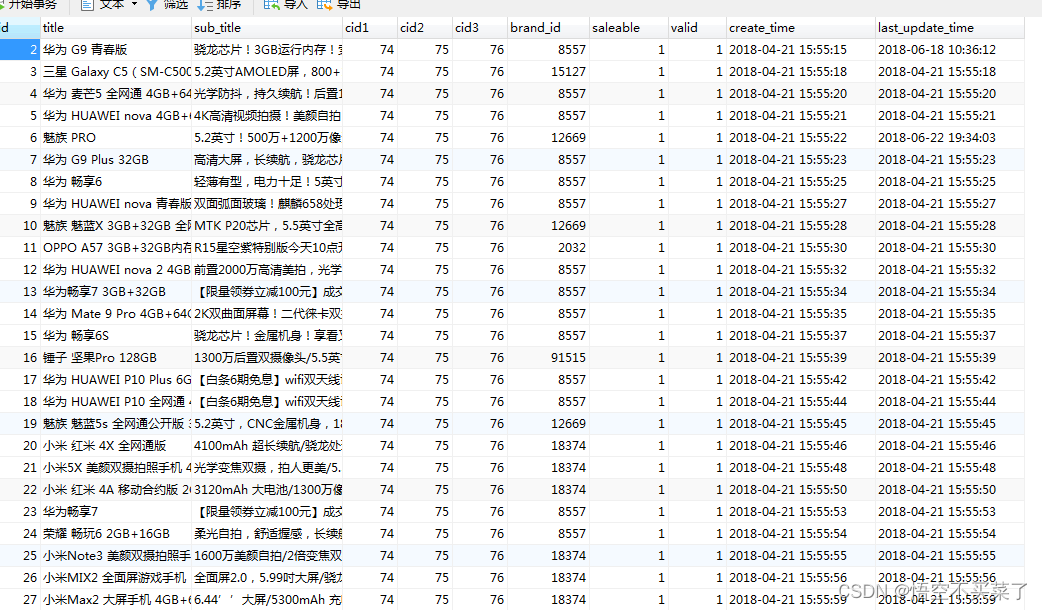Select sub_title cell R15星空紫特别版
This screenshot has height=610, width=1042.
click(267, 248)
